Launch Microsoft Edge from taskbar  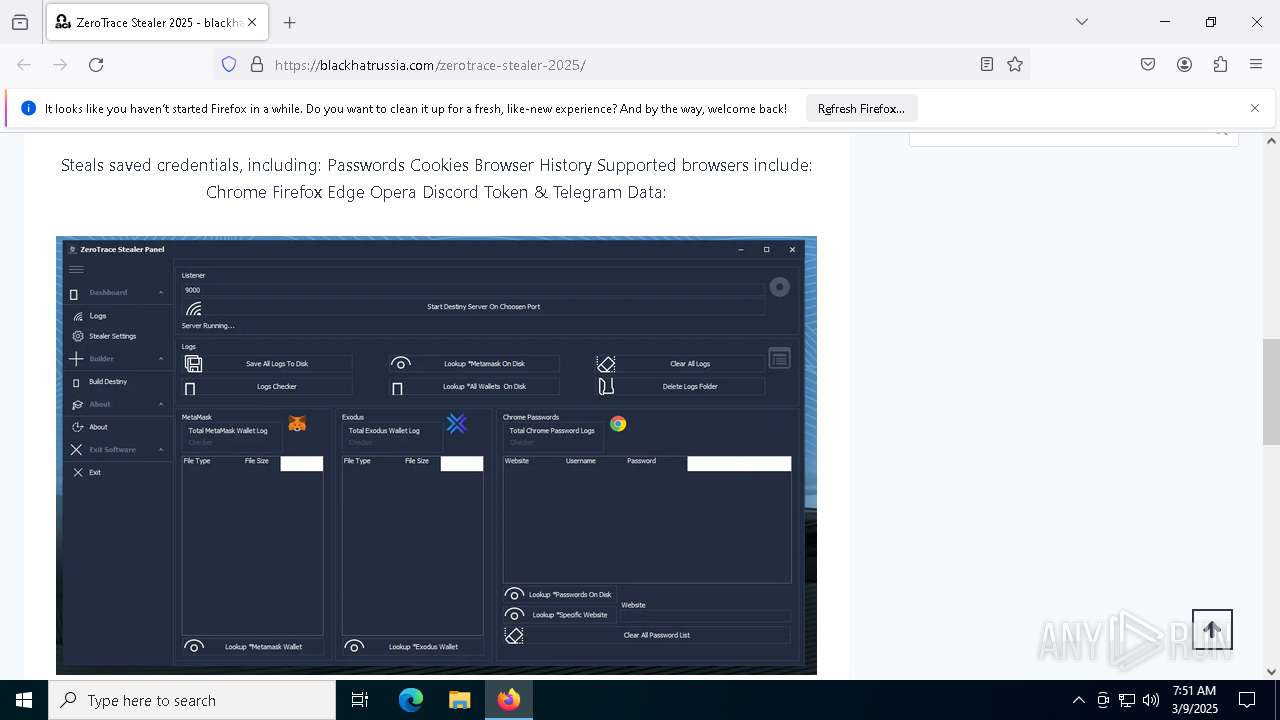tap(411, 700)
